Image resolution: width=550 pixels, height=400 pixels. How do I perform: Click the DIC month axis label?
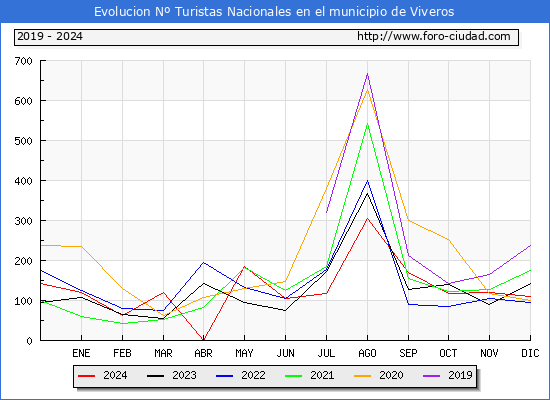(530, 353)
